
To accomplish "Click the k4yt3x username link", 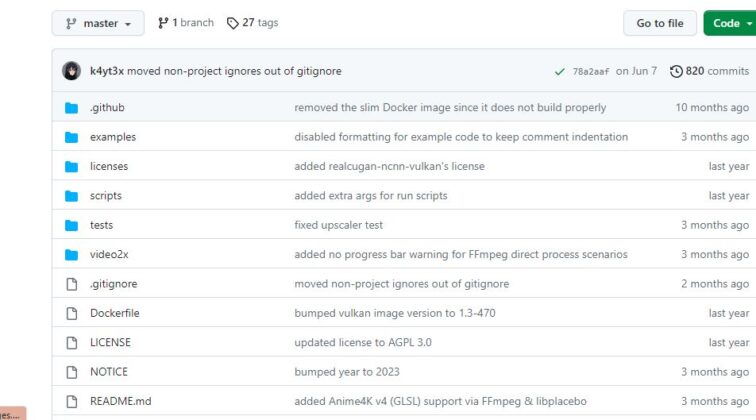I will (107, 71).
